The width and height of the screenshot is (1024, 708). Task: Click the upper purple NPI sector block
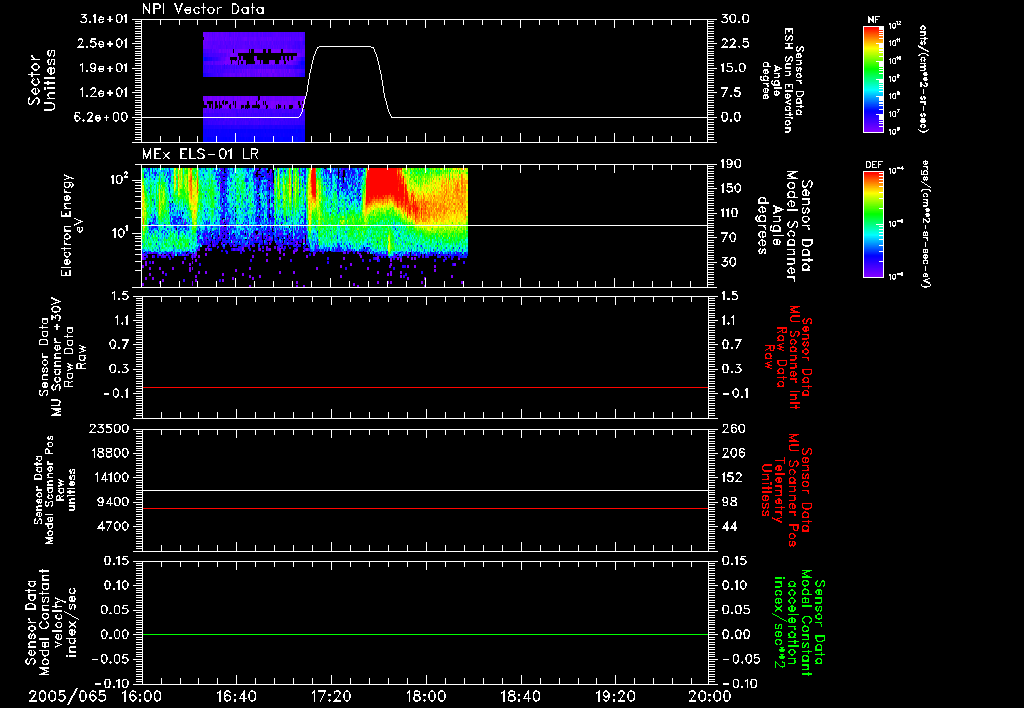pos(254,54)
